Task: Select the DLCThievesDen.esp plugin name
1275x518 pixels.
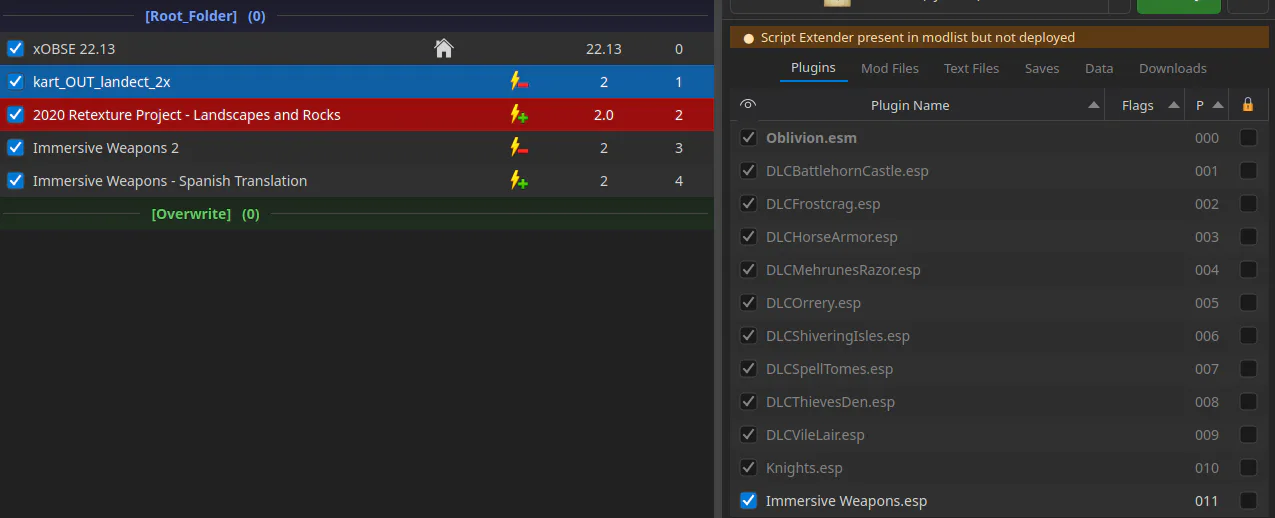Action: [x=830, y=402]
